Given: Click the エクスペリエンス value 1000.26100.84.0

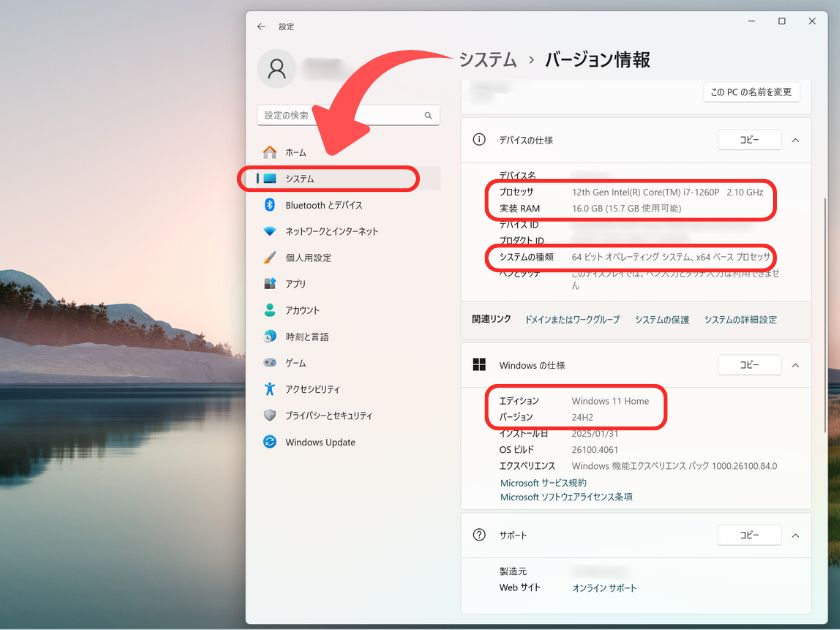Looking at the screenshot, I should [674, 466].
